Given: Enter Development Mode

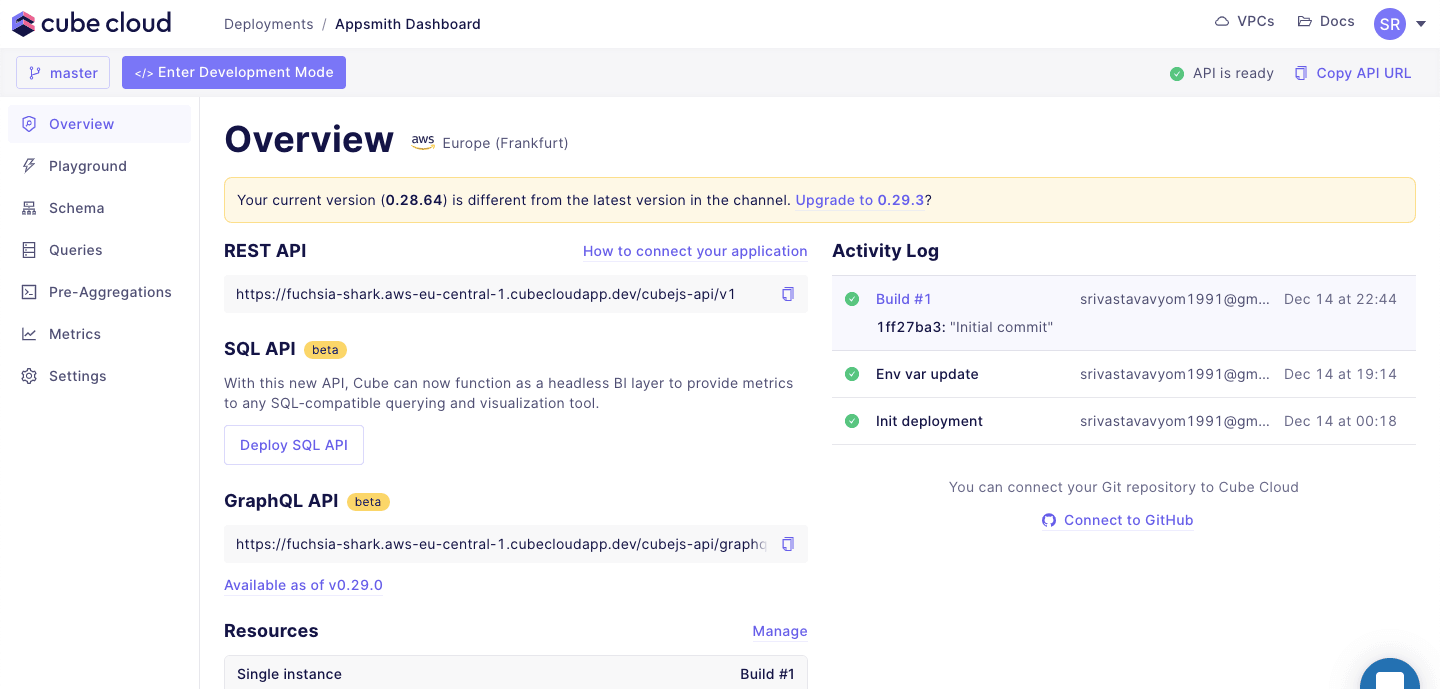Looking at the screenshot, I should pos(234,73).
